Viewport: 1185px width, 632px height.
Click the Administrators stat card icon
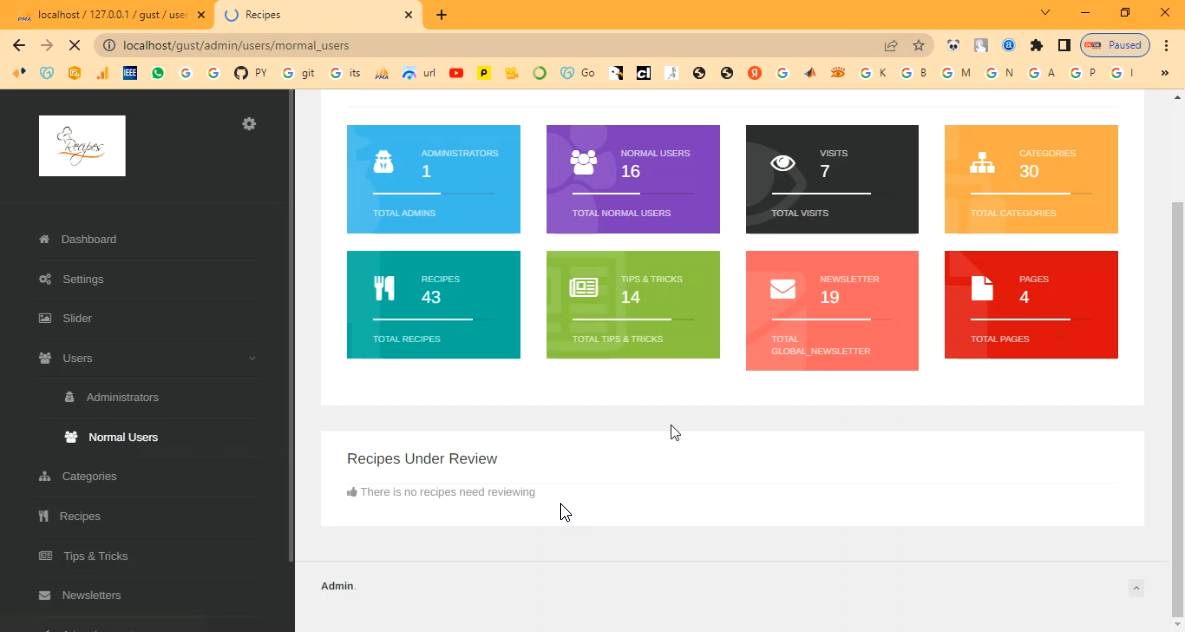point(383,162)
